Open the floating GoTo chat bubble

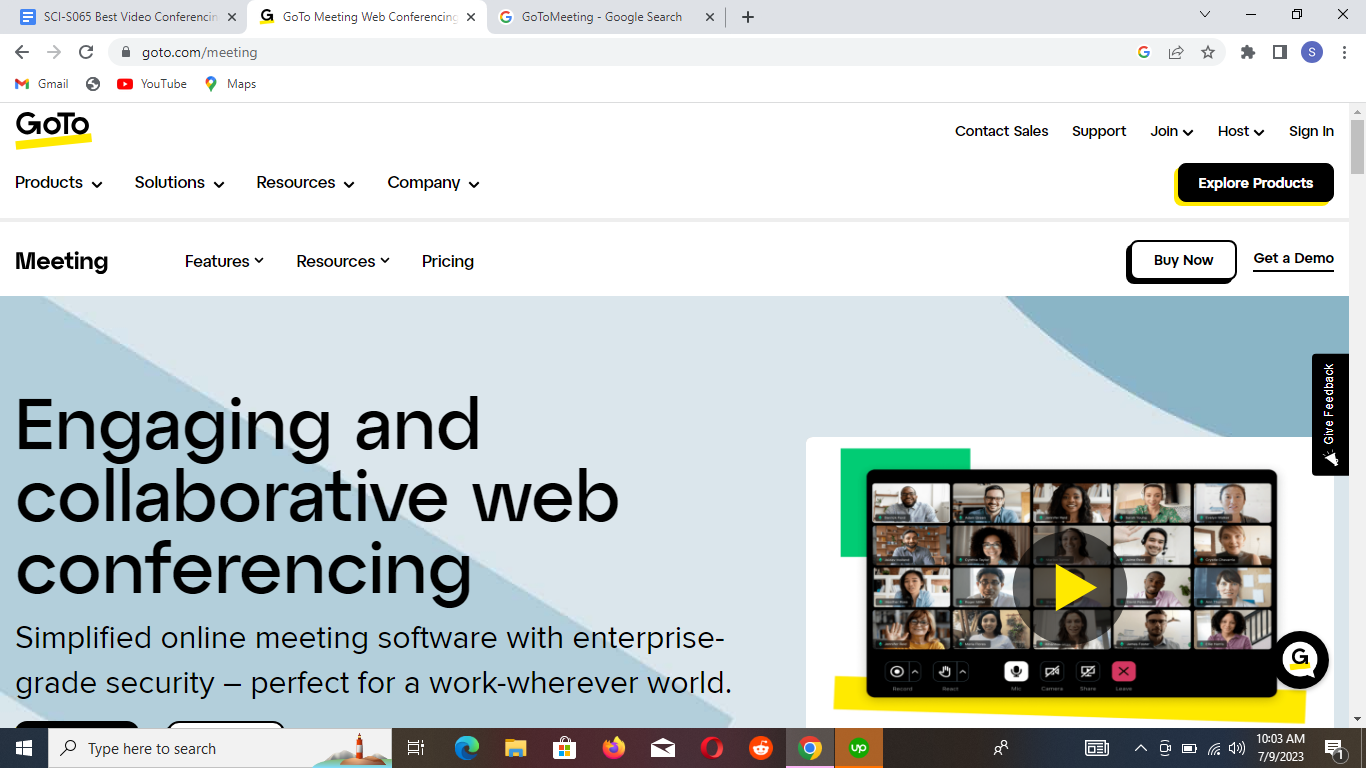[1300, 660]
